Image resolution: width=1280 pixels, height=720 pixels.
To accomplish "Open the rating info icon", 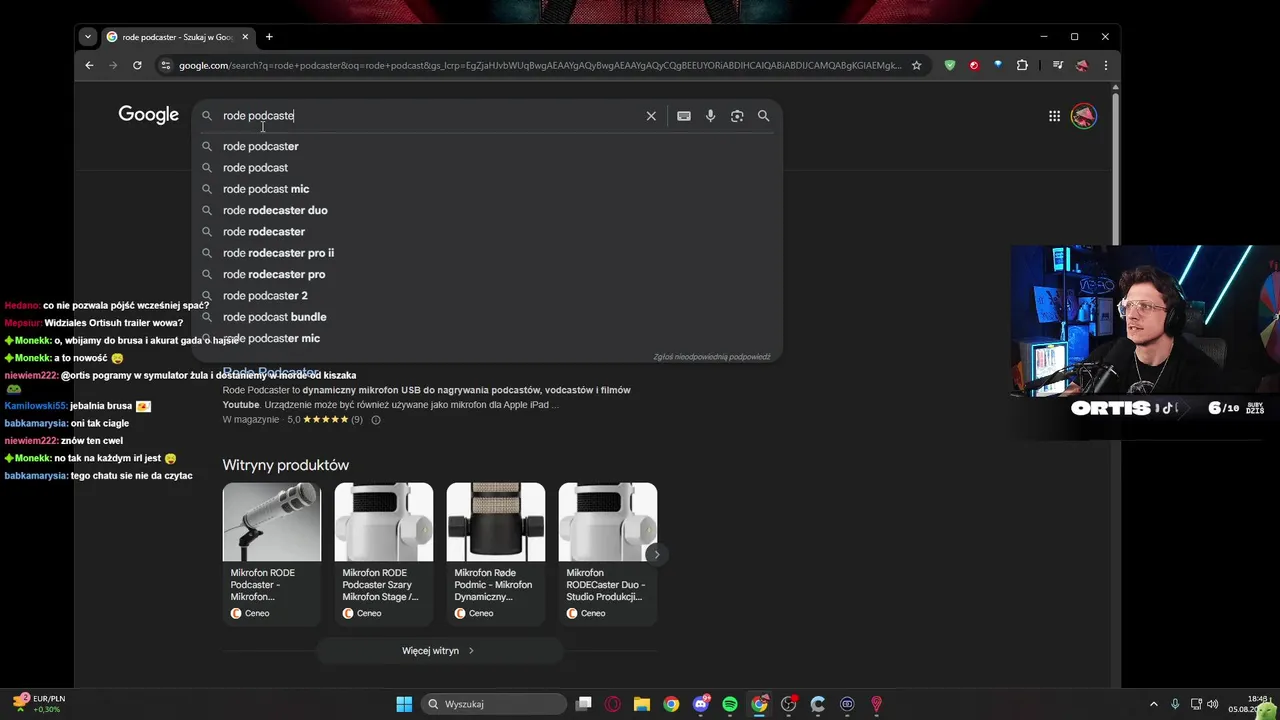I will pos(376,420).
